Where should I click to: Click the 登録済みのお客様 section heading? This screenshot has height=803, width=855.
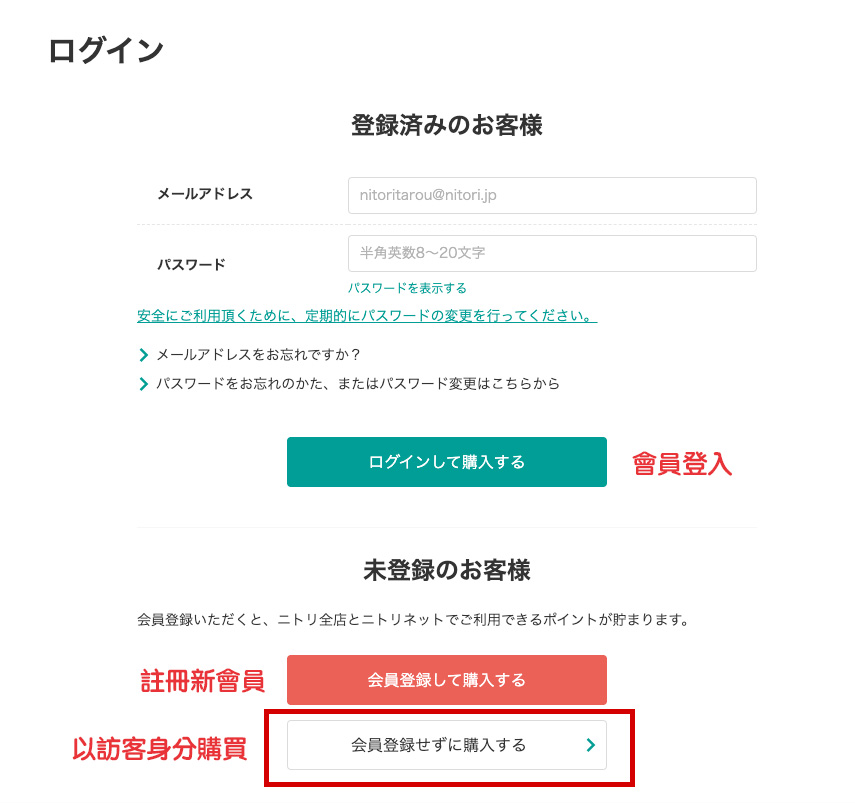446,126
